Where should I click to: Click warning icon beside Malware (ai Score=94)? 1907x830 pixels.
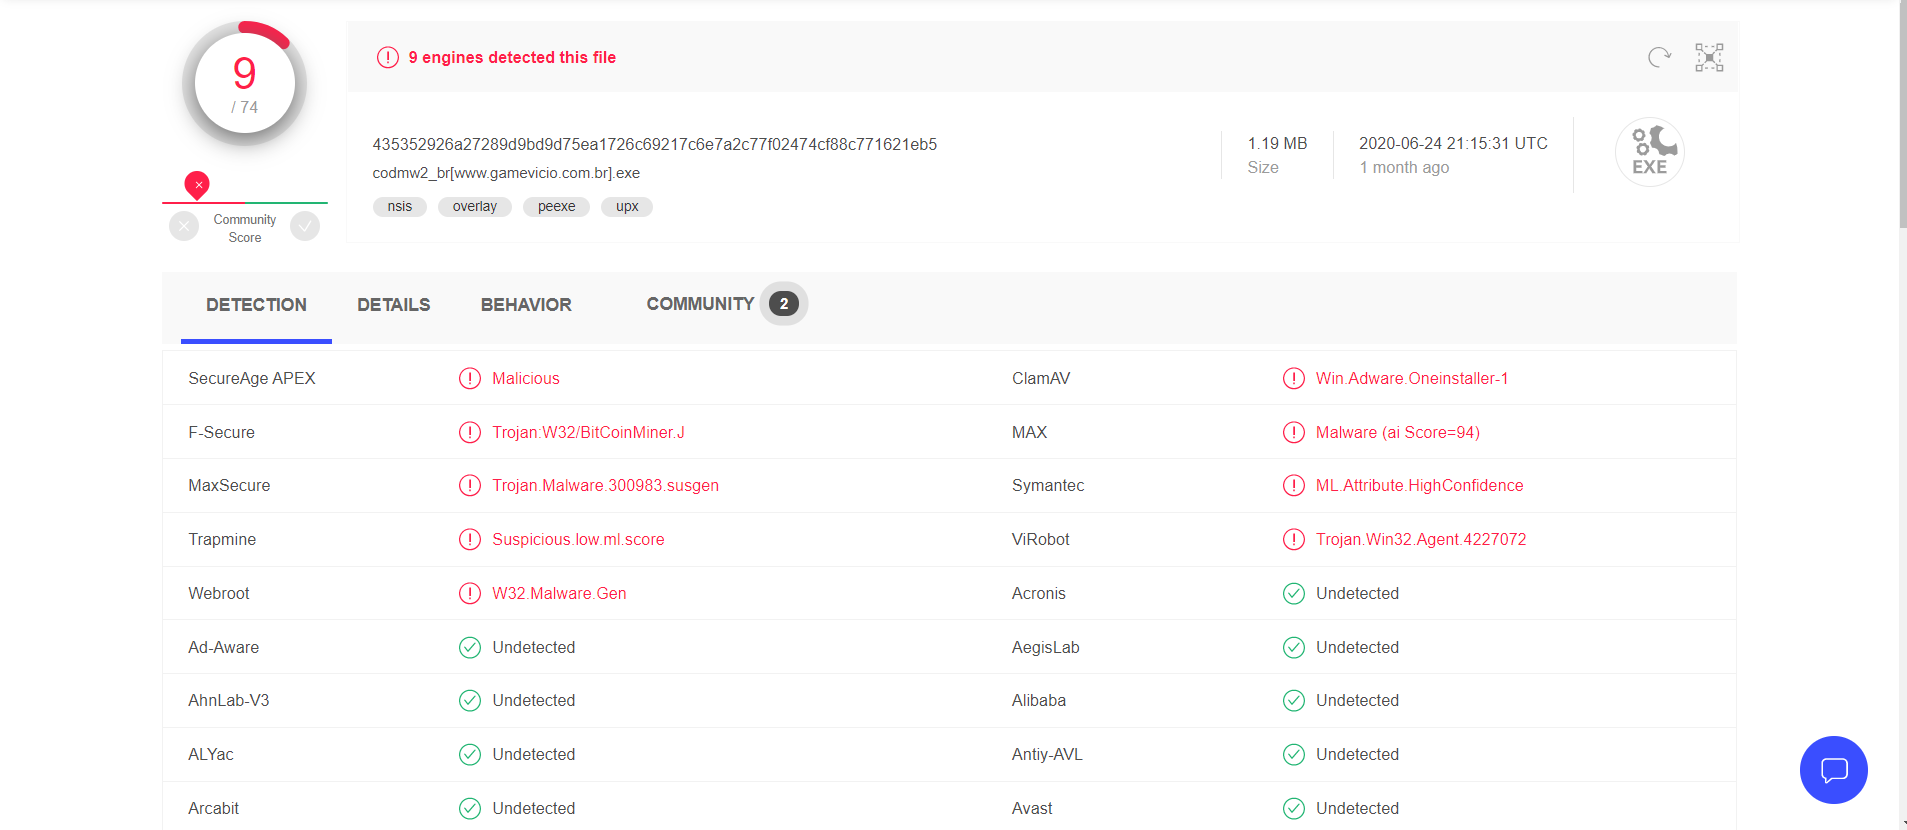(x=1294, y=432)
